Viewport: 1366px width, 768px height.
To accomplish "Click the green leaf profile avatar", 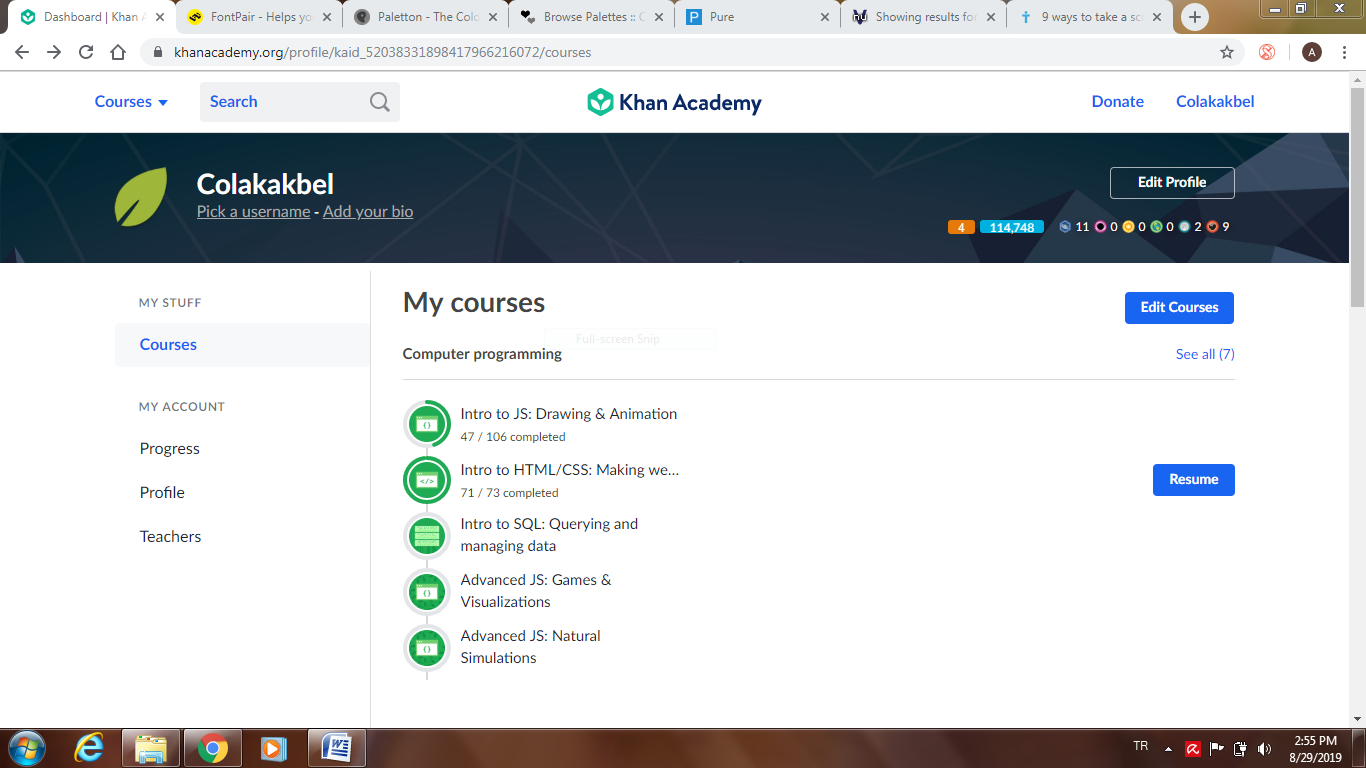I will 141,196.
